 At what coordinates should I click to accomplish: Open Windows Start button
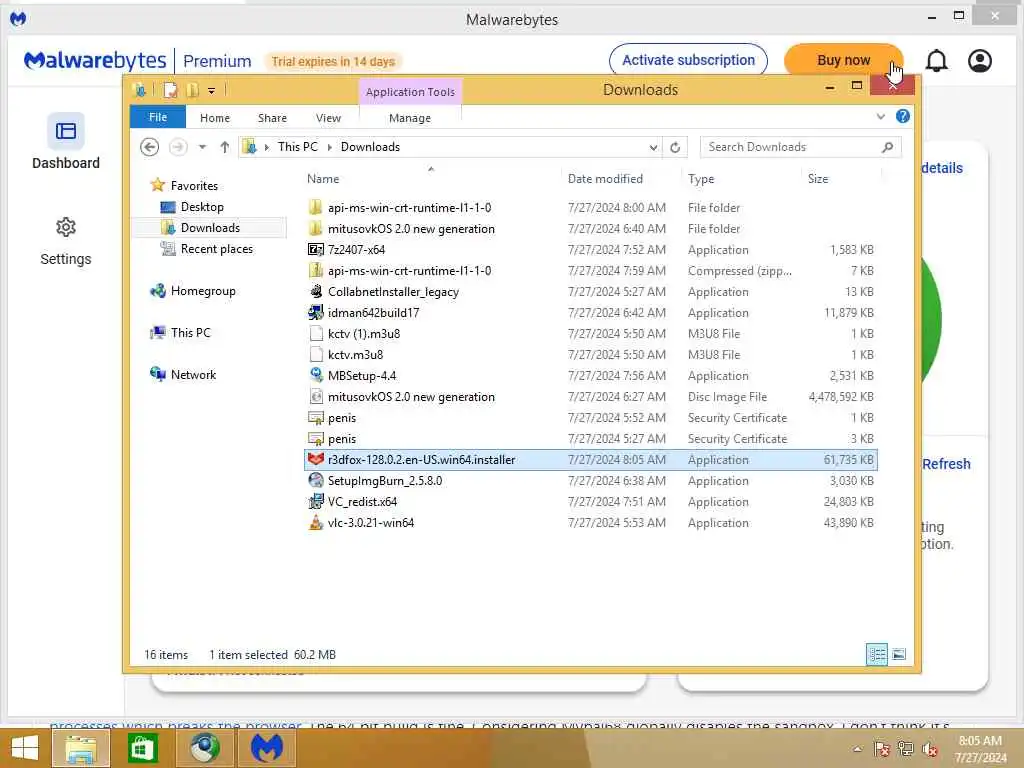(x=24, y=748)
